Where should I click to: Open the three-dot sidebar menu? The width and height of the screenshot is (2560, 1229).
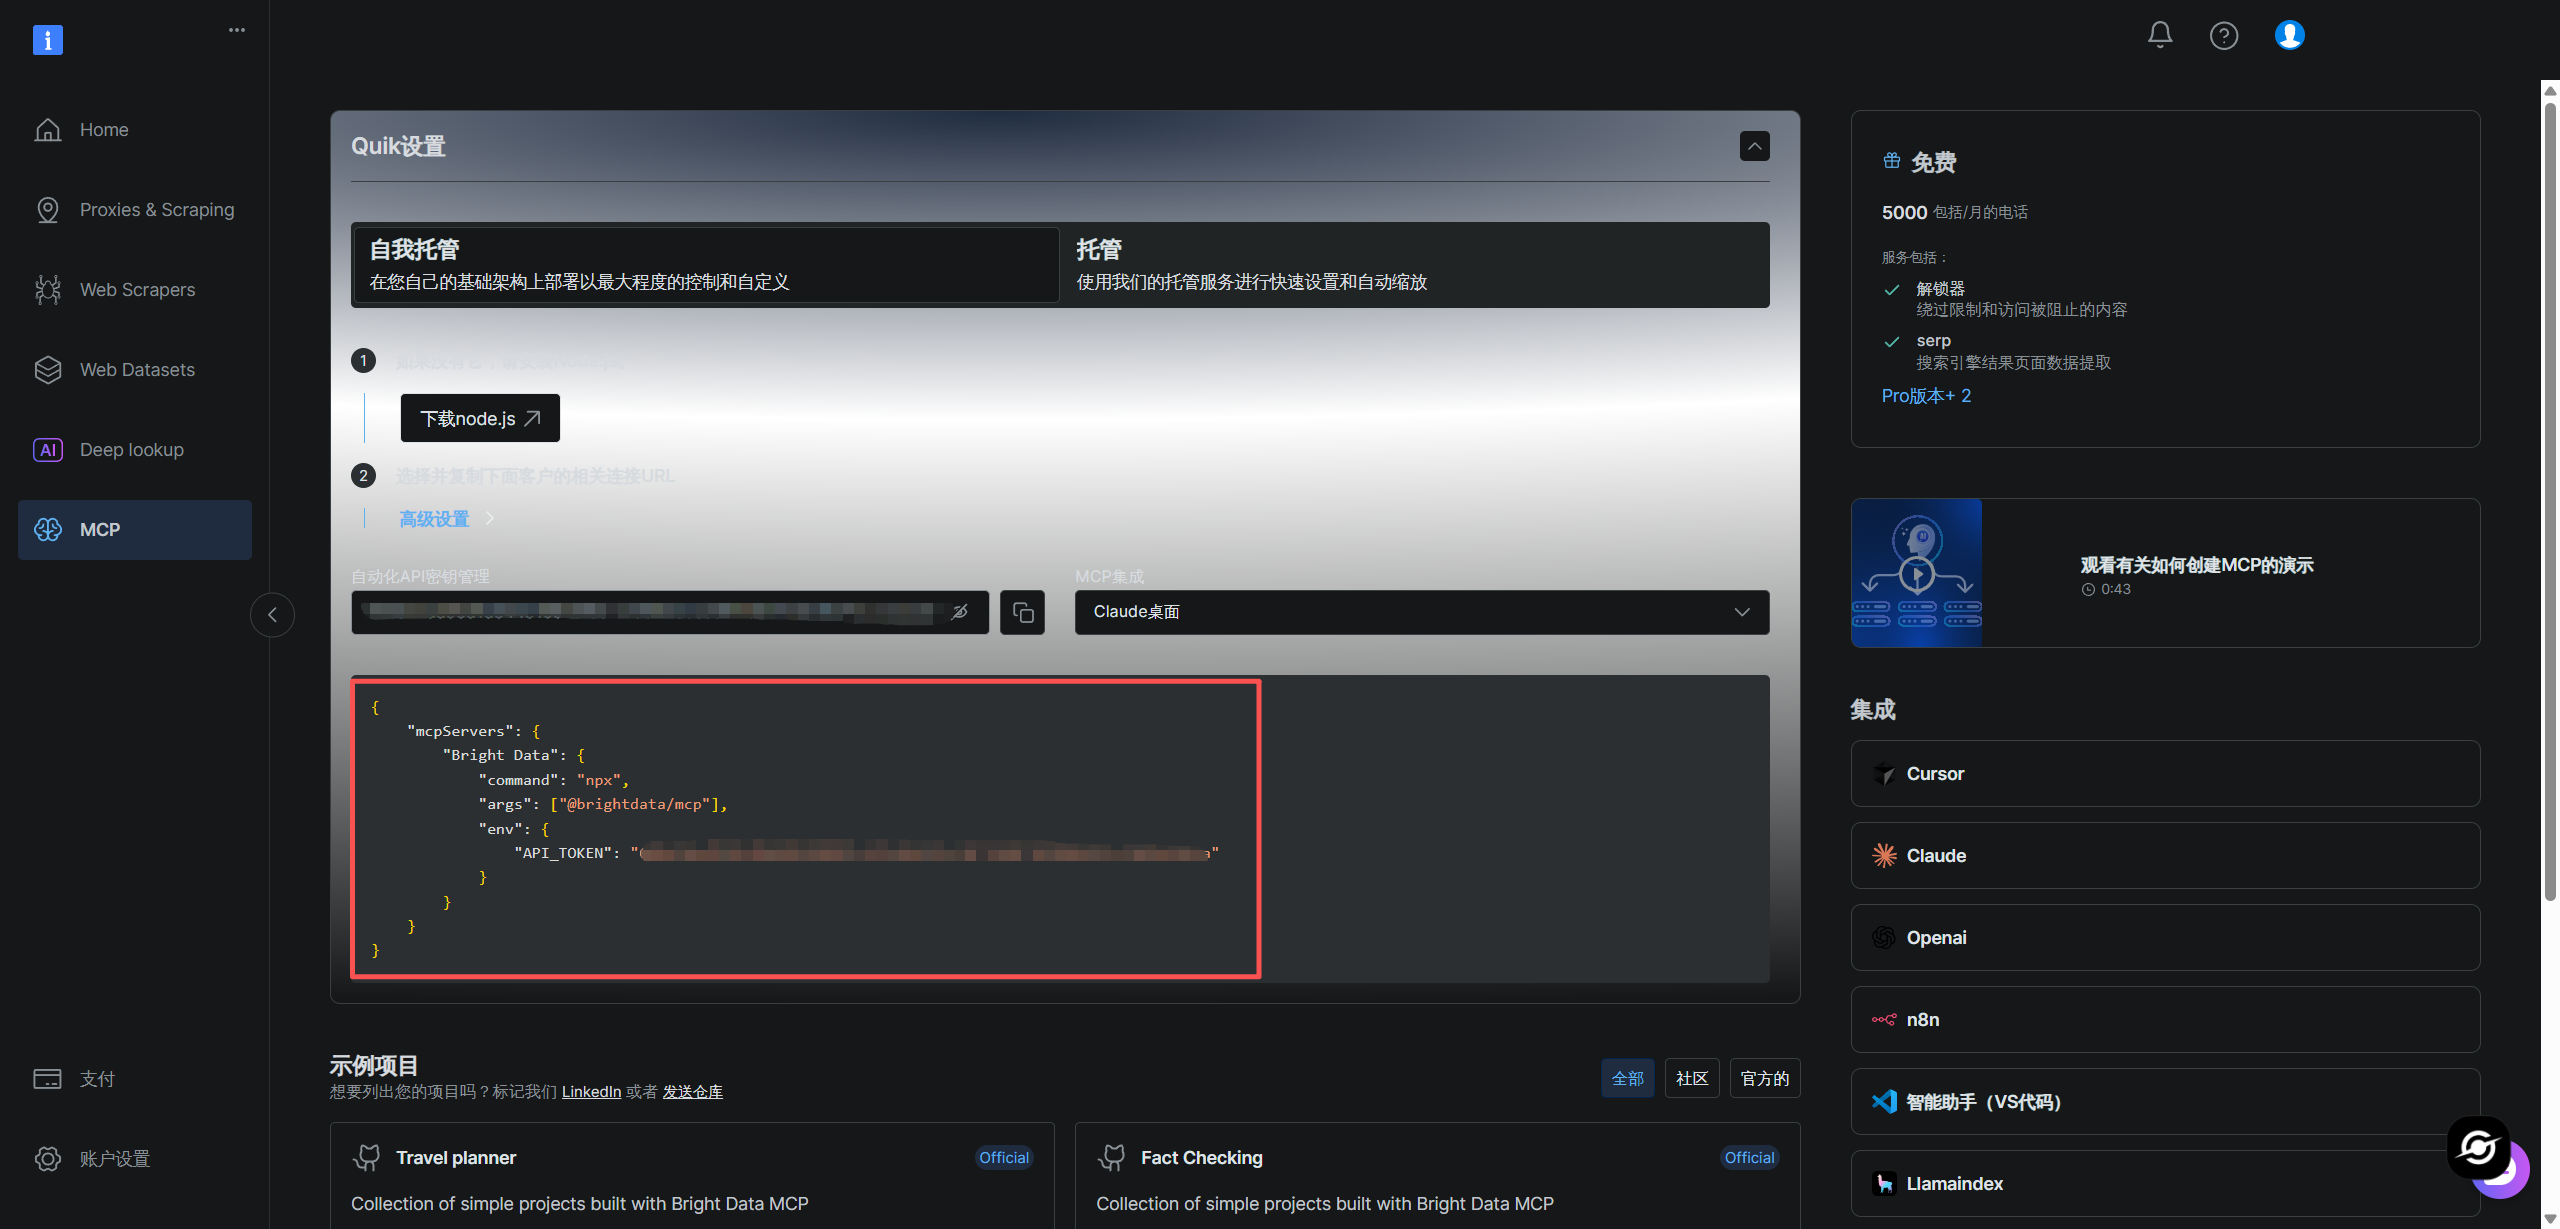point(237,30)
